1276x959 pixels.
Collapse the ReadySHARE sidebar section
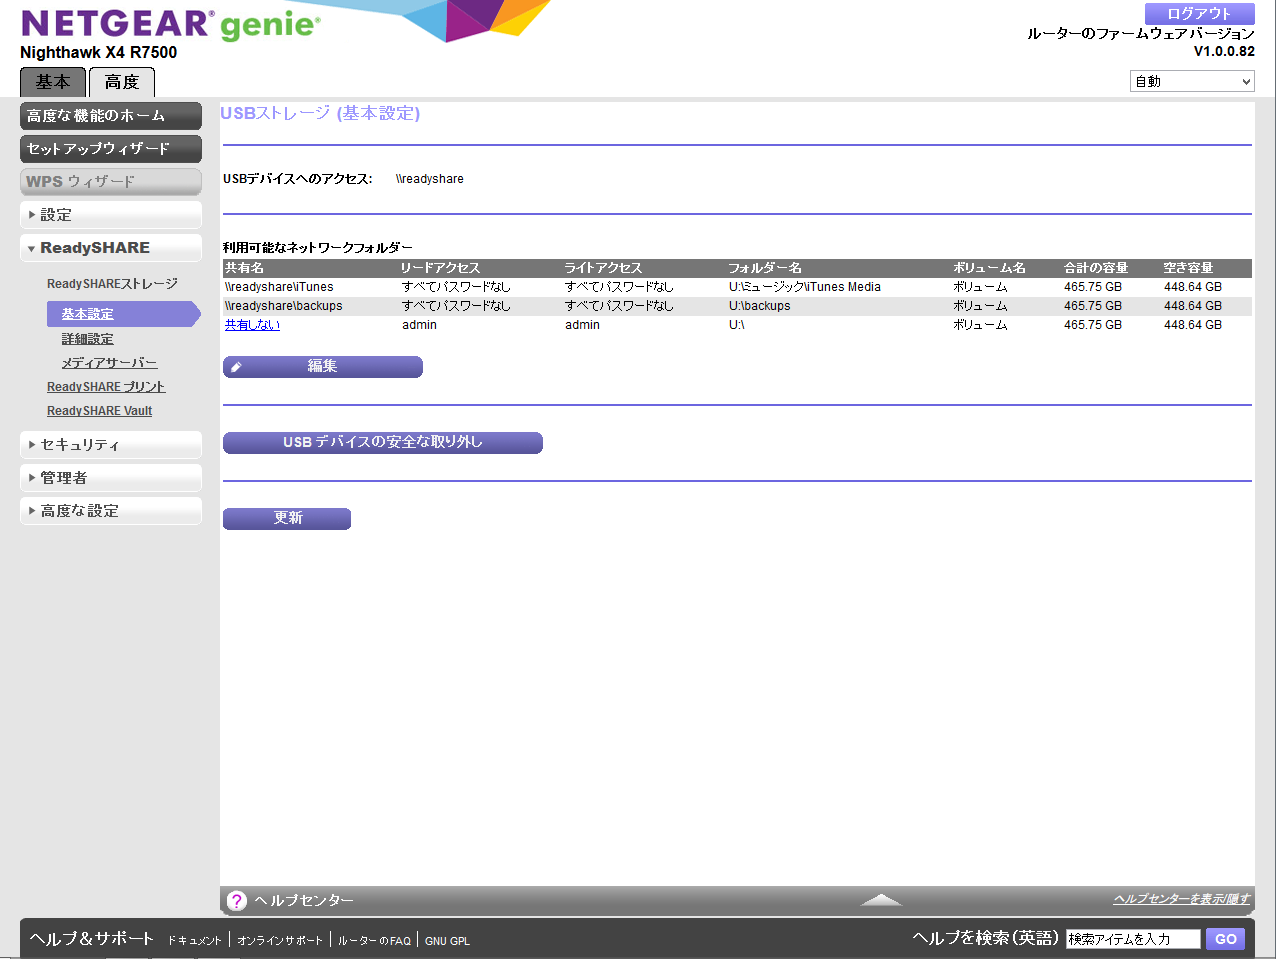[110, 248]
